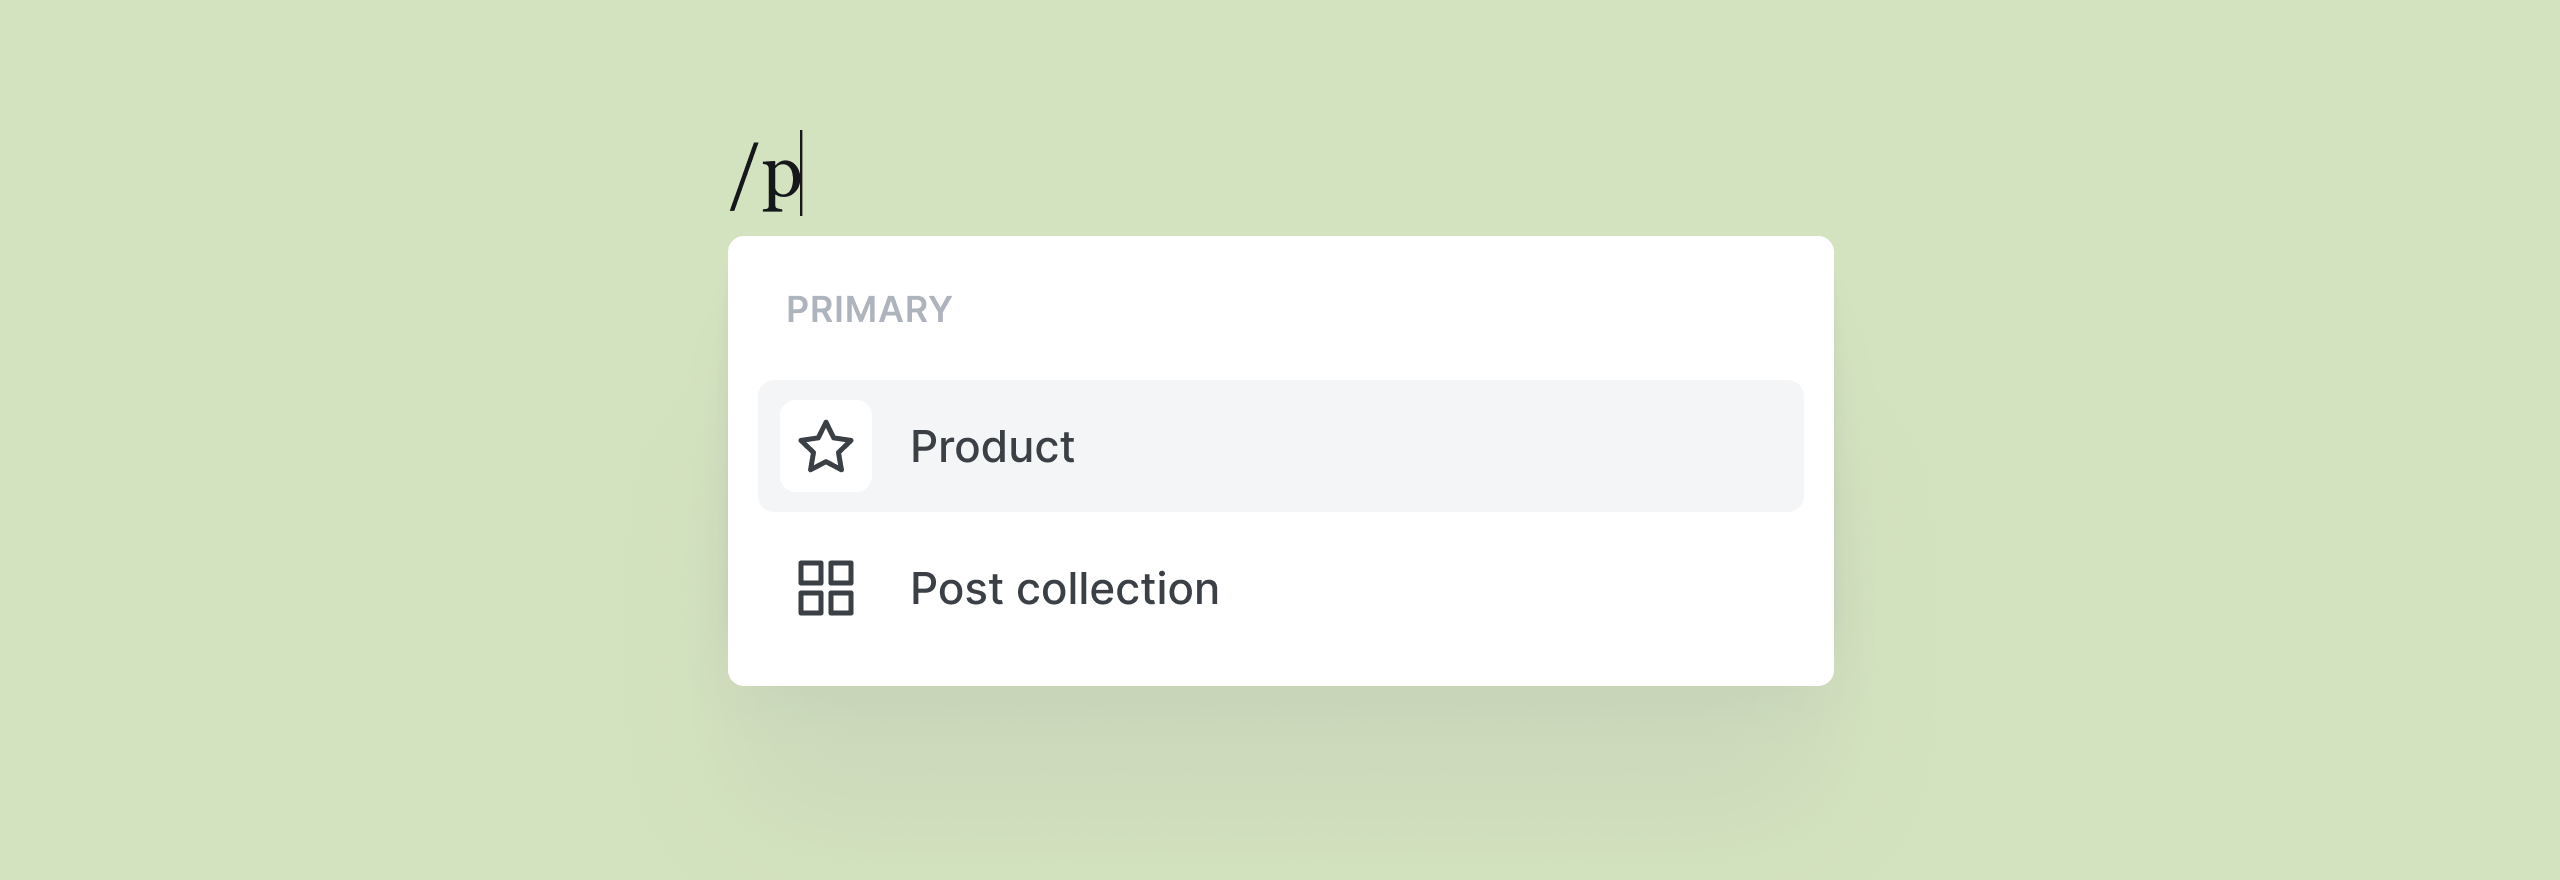Click blank menu space right of PRIMARY

coord(1400,310)
